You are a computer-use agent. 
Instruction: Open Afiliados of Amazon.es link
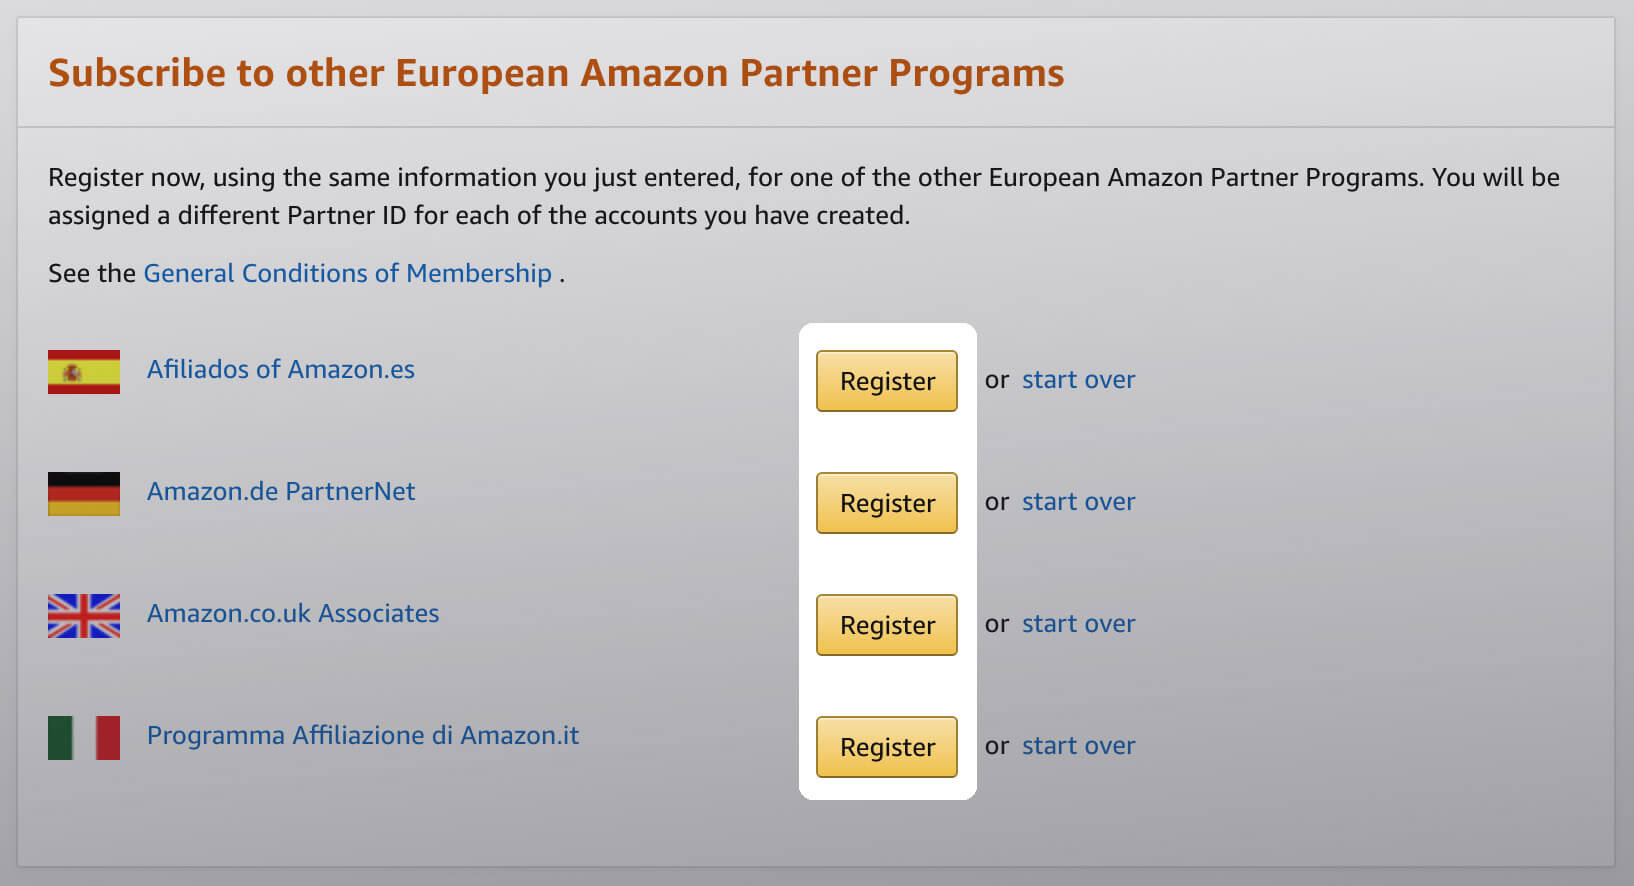point(281,369)
